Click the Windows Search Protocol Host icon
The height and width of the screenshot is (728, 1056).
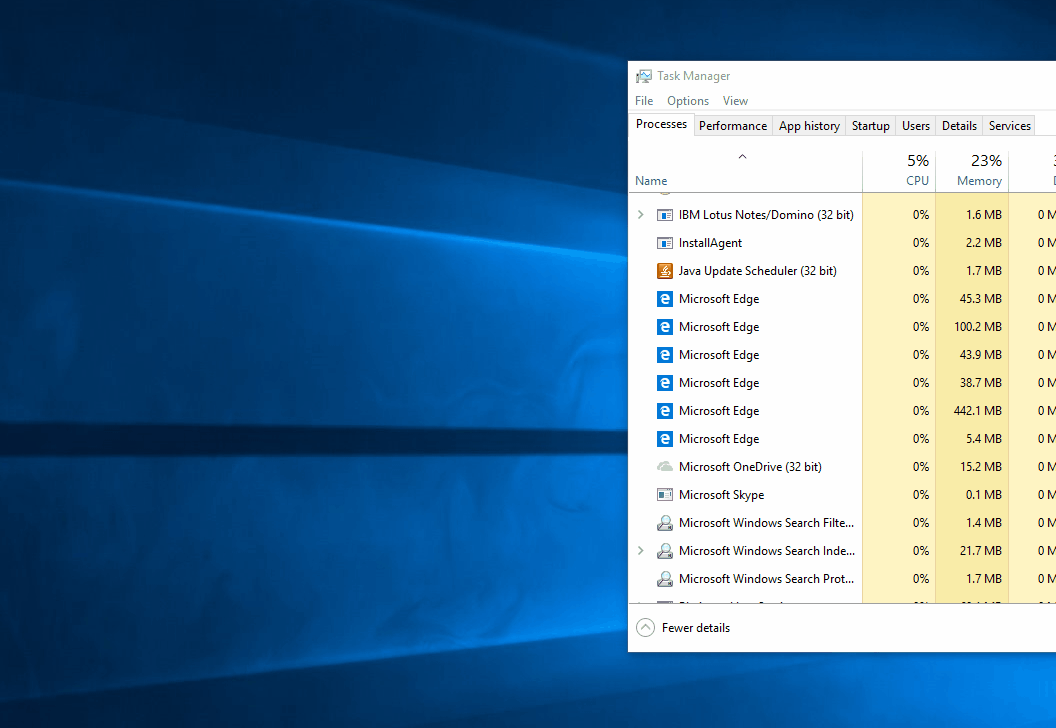click(665, 579)
